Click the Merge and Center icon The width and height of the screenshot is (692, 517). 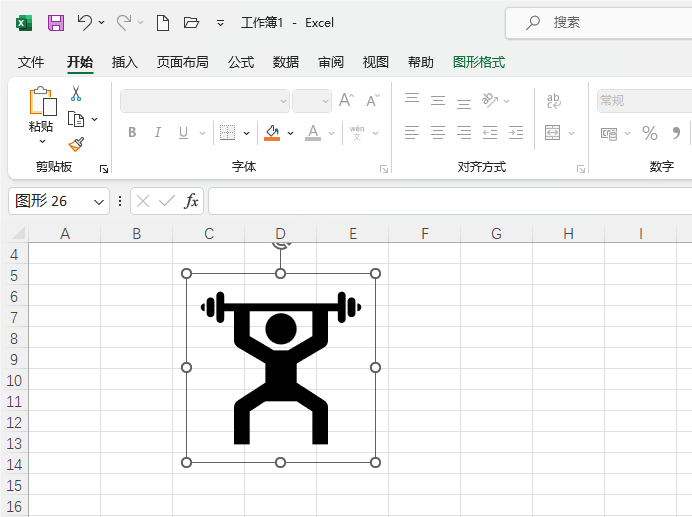[x=553, y=132]
